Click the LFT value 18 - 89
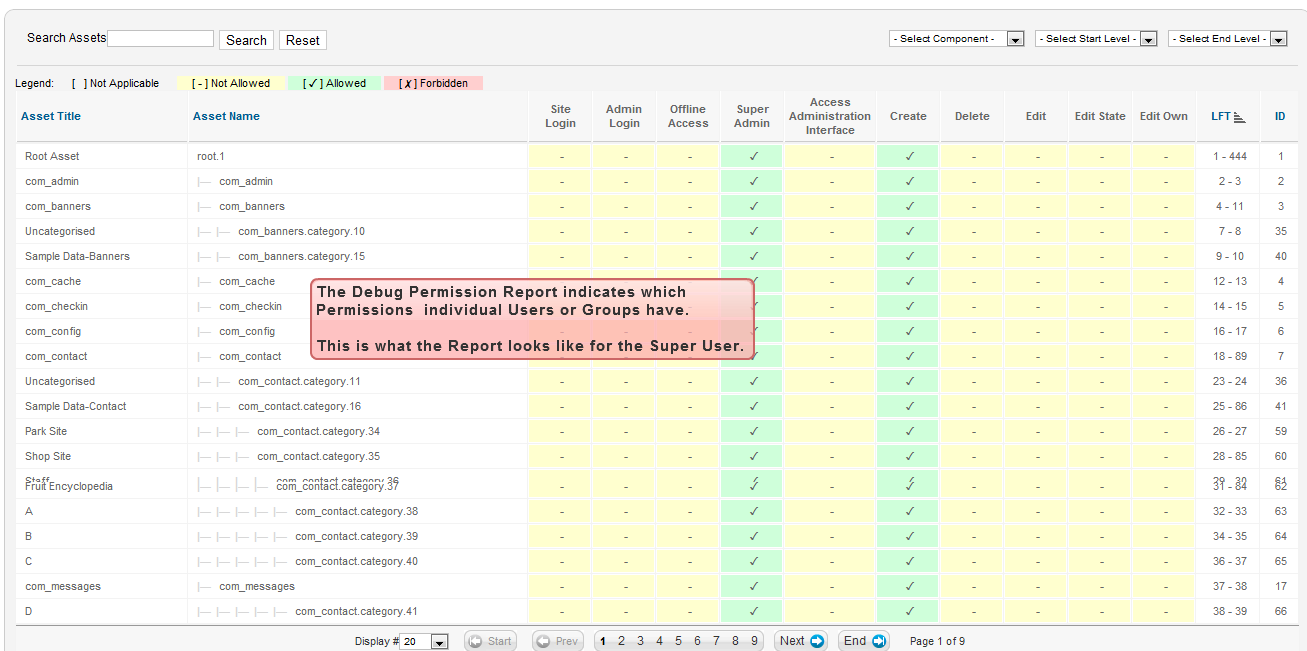Viewport: 1307px width, 651px height. [1230, 356]
